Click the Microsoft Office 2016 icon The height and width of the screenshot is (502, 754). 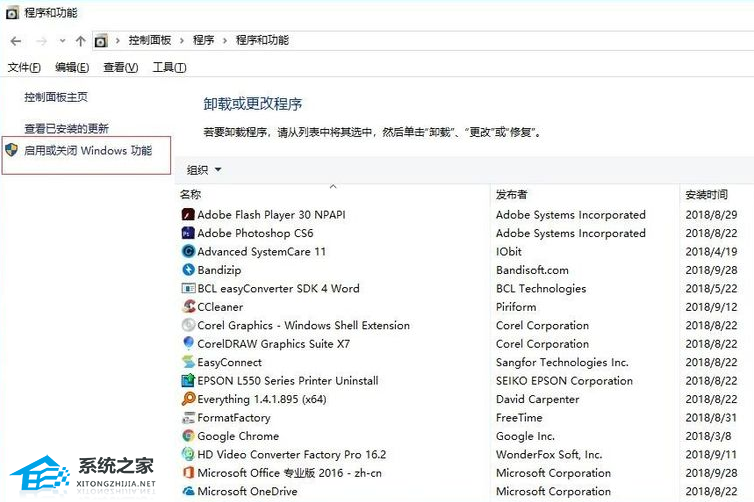pyautogui.click(x=188, y=473)
